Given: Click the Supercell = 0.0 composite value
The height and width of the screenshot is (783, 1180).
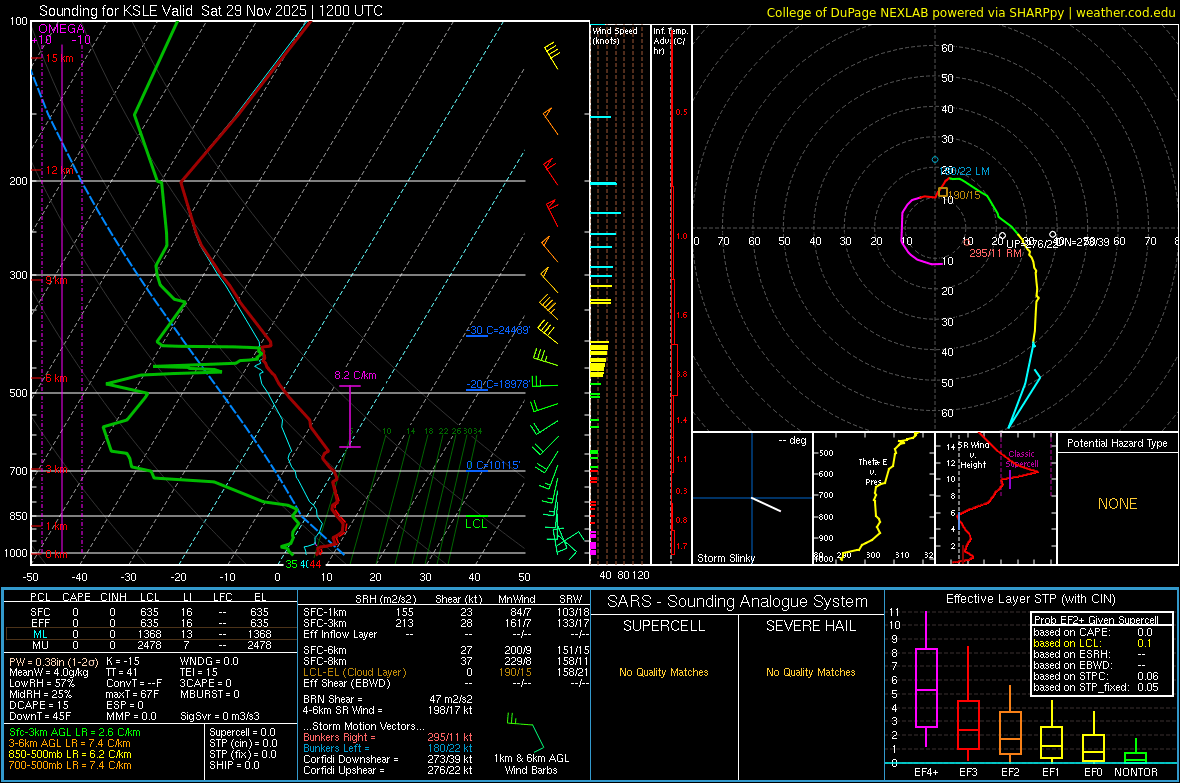Looking at the screenshot, I should (x=242, y=733).
